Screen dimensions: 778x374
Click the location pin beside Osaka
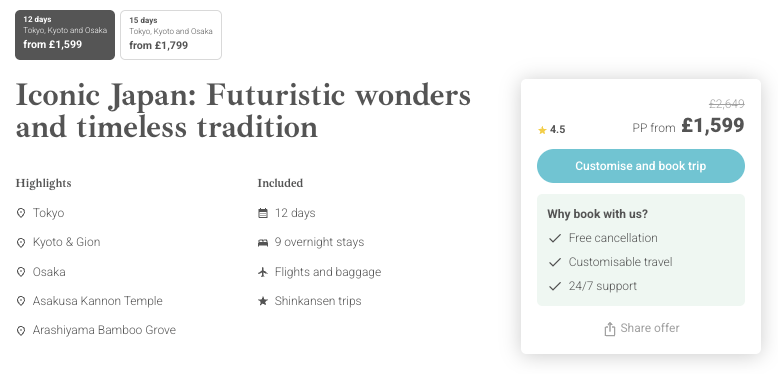pos(21,272)
